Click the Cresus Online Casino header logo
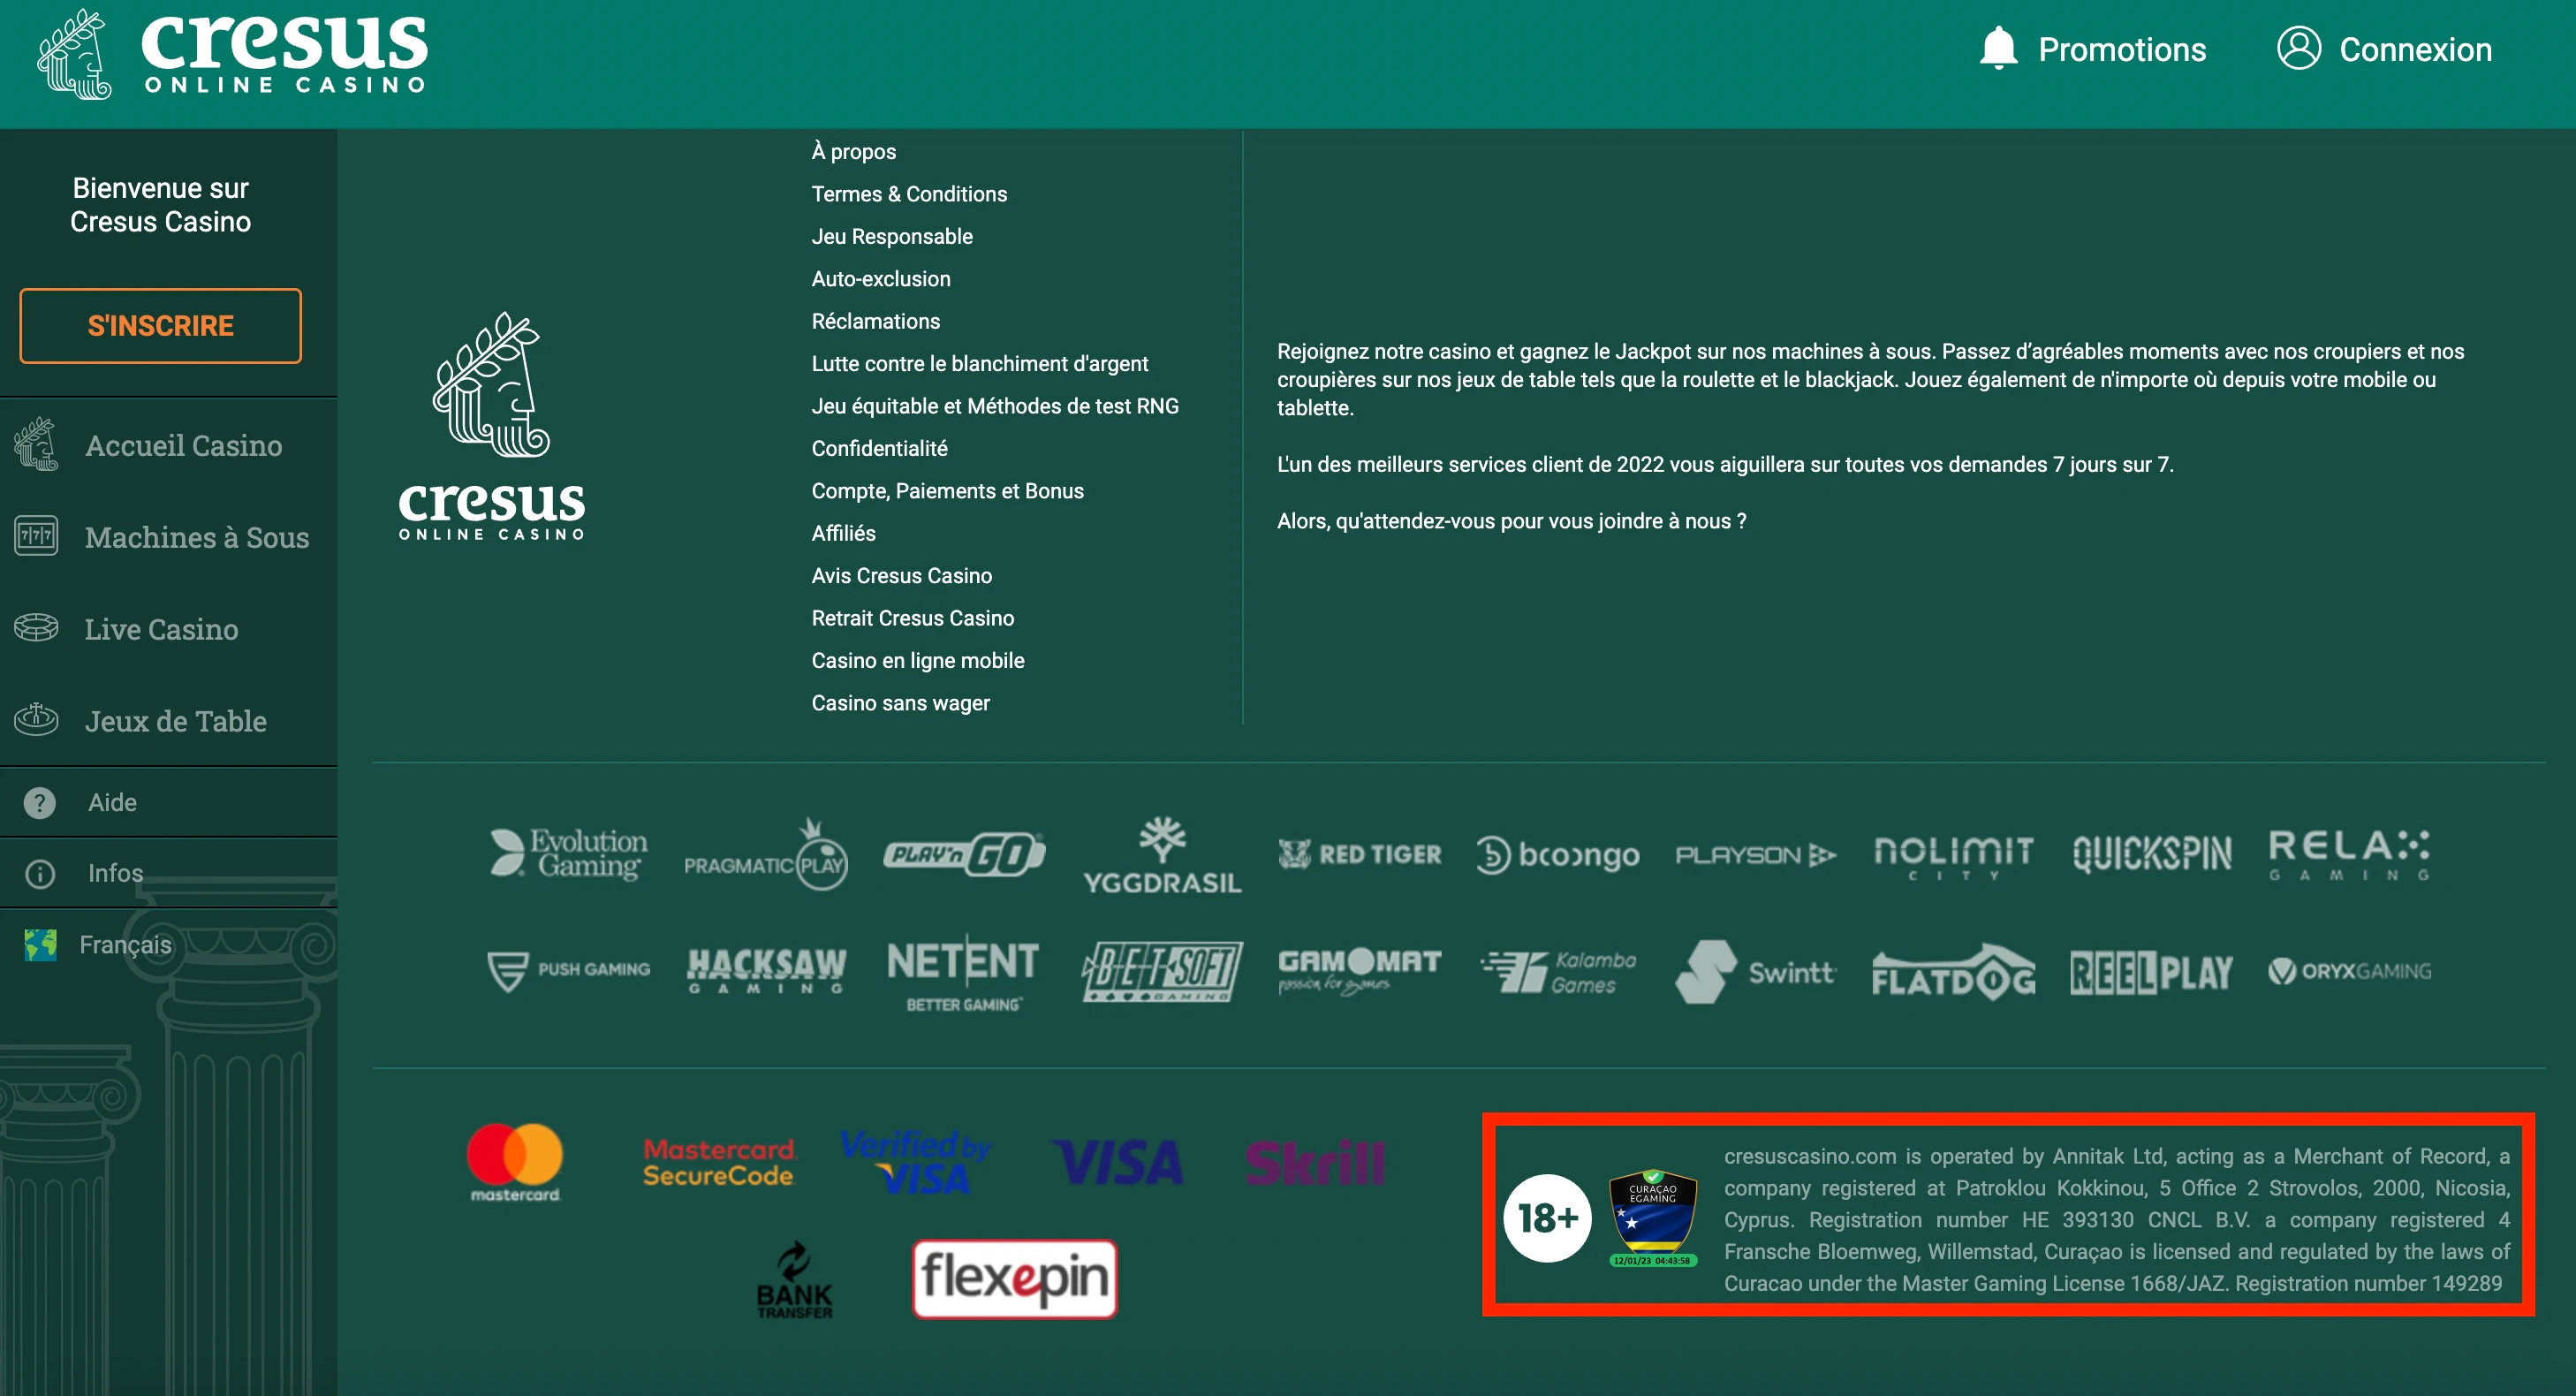 [232, 54]
